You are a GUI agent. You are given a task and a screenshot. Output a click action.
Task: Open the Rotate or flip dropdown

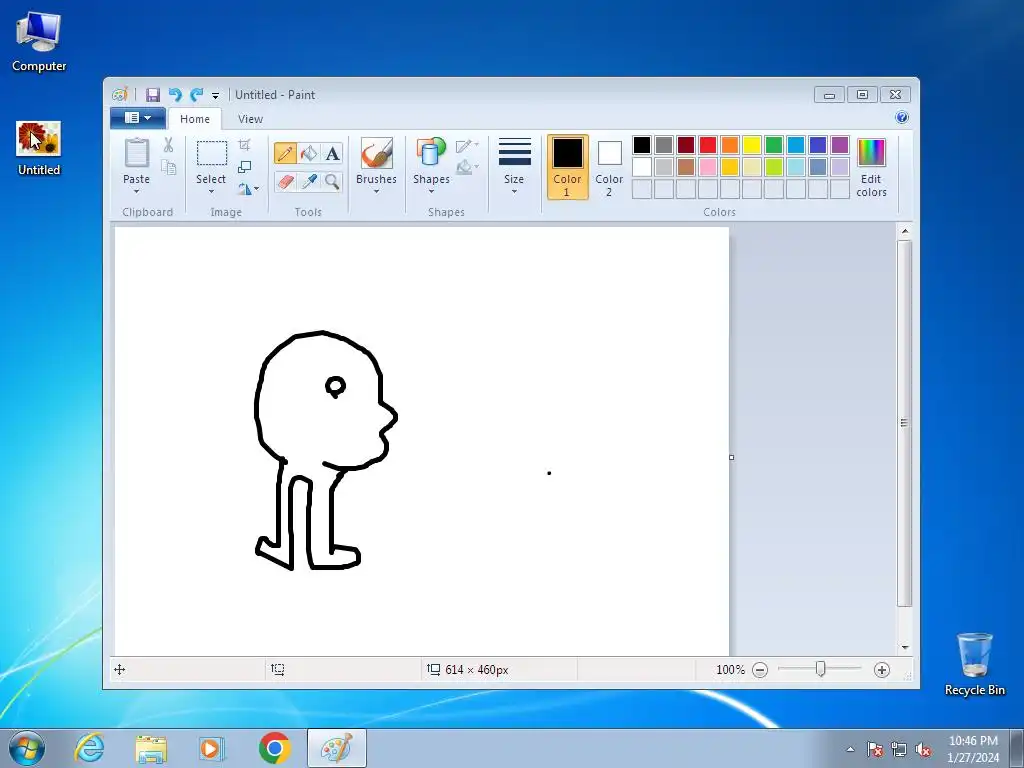pyautogui.click(x=248, y=189)
